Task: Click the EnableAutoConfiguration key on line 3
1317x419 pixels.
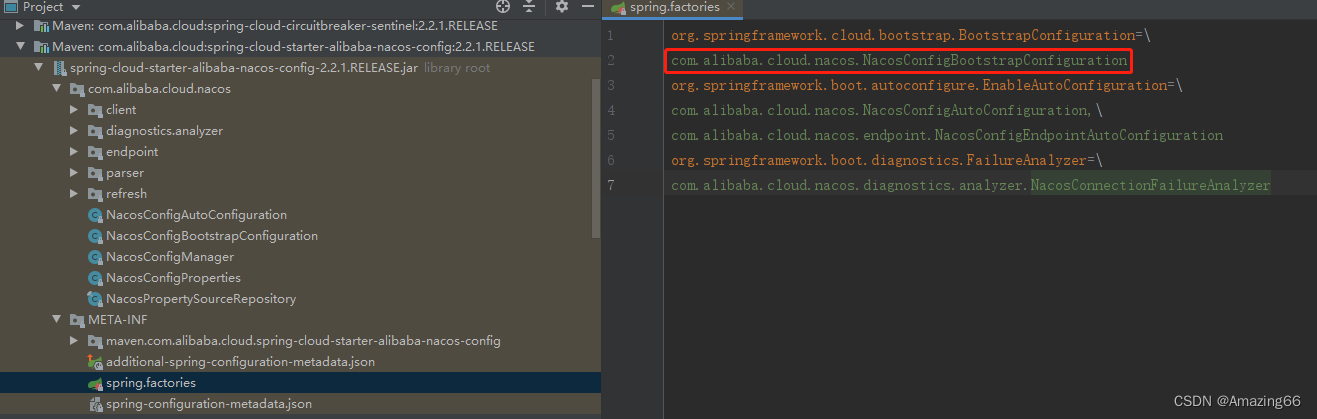Action: coord(919,86)
